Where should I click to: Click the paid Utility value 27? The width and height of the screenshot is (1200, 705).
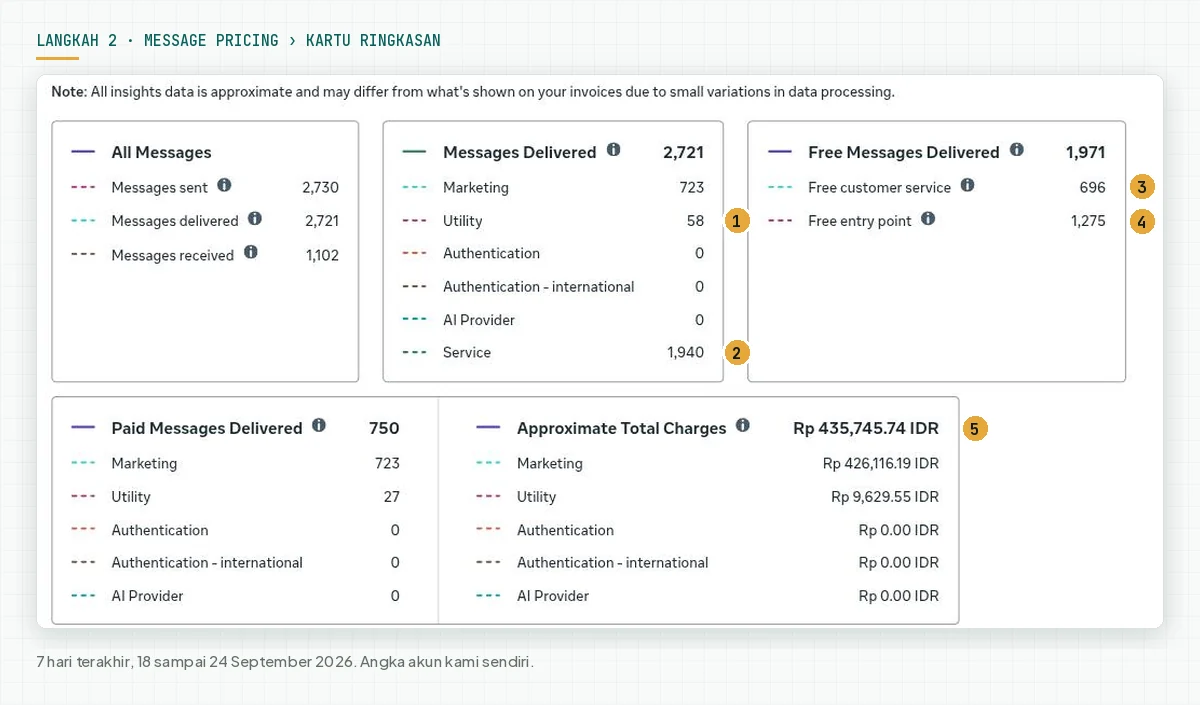pyautogui.click(x=391, y=496)
